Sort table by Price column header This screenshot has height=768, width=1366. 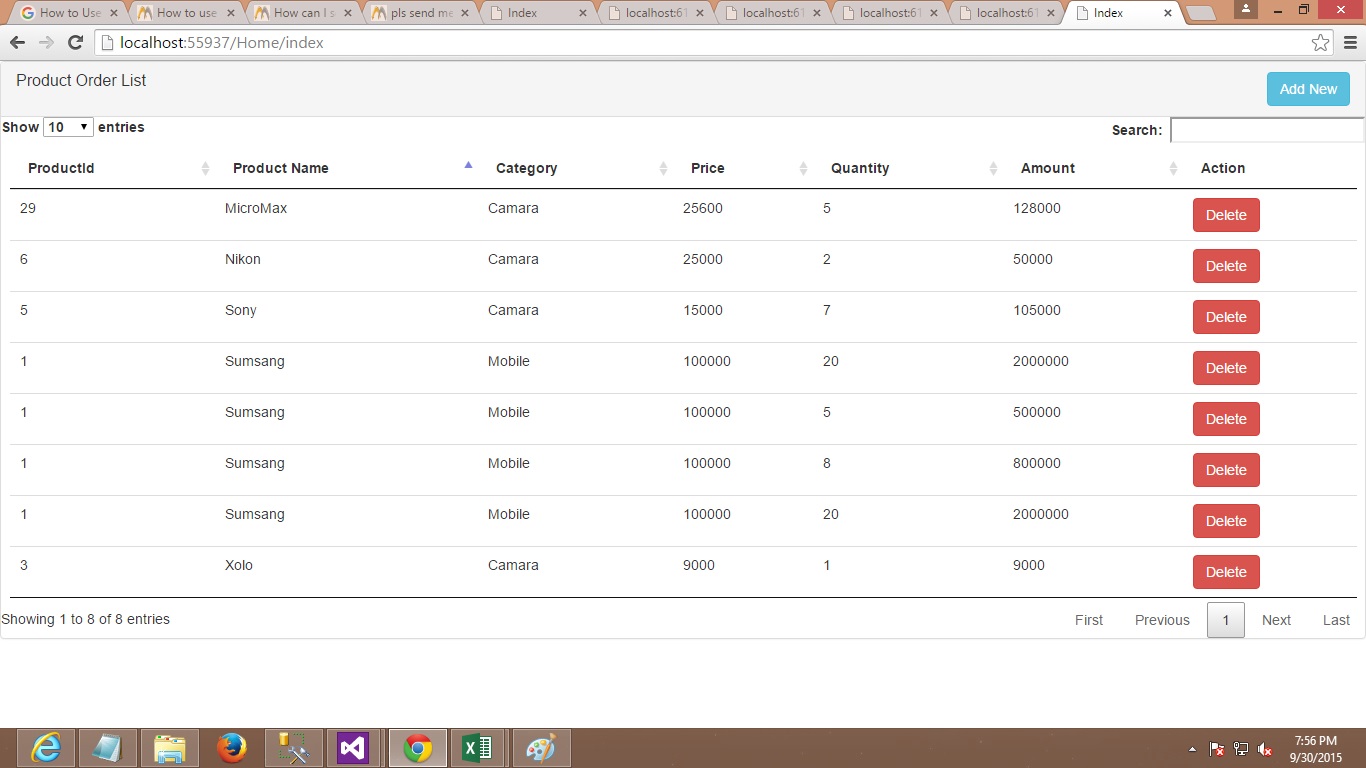pyautogui.click(x=708, y=168)
